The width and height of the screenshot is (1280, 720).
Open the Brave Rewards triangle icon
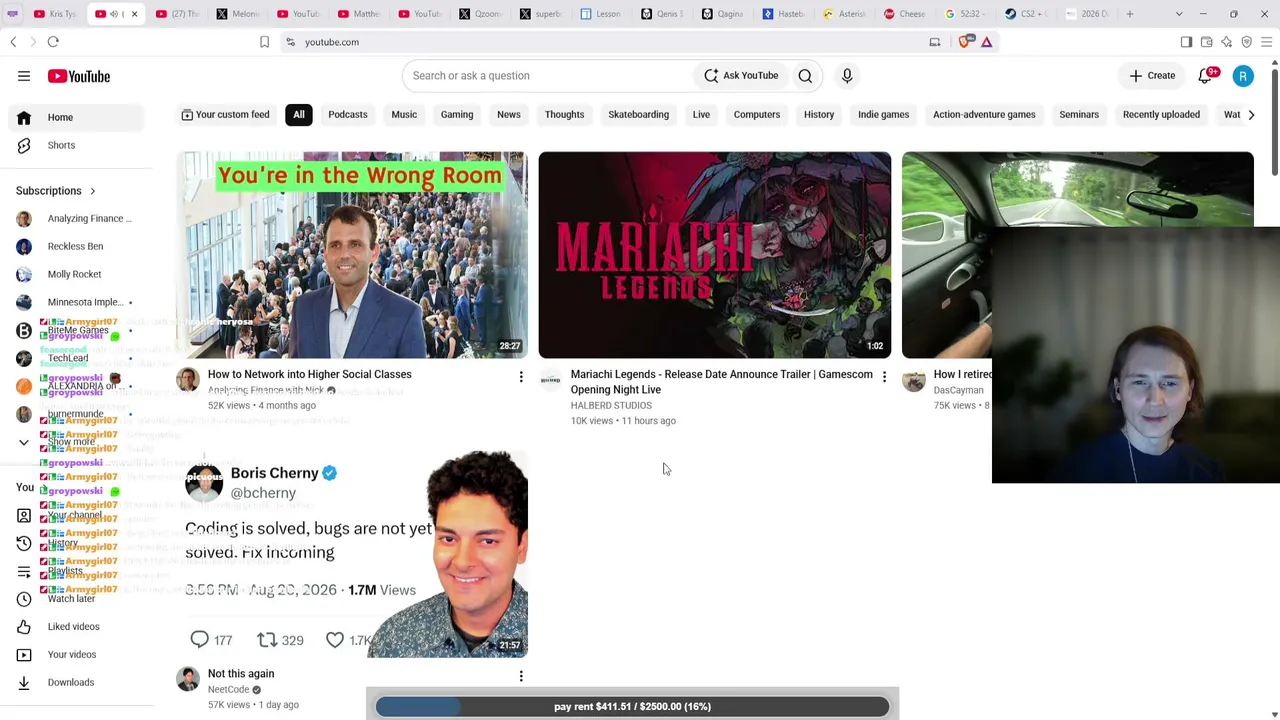click(x=987, y=42)
